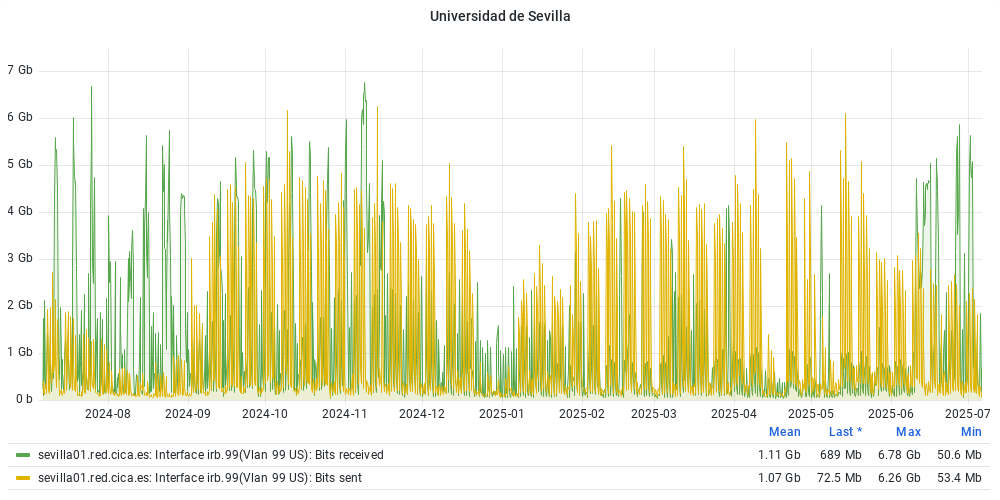1000x500 pixels.
Task: Click green color swatch for Bits received
Action: click(24, 455)
